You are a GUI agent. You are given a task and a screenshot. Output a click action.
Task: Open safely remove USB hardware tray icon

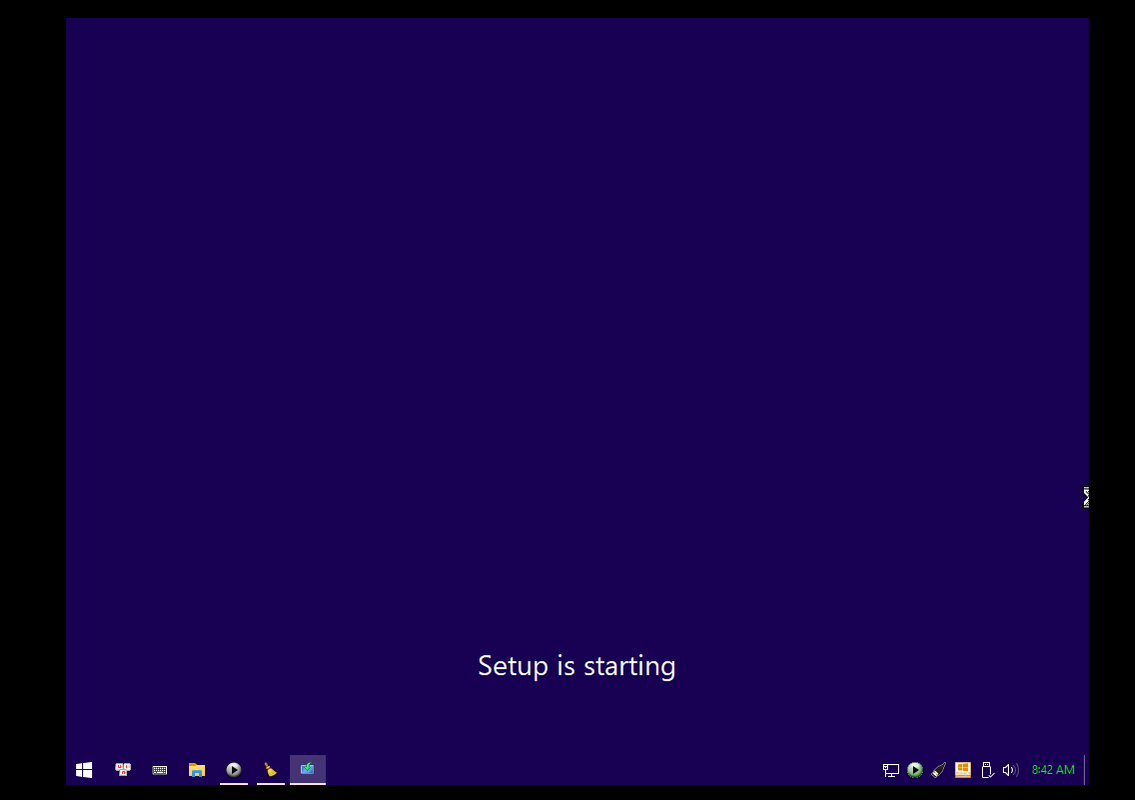pos(987,770)
